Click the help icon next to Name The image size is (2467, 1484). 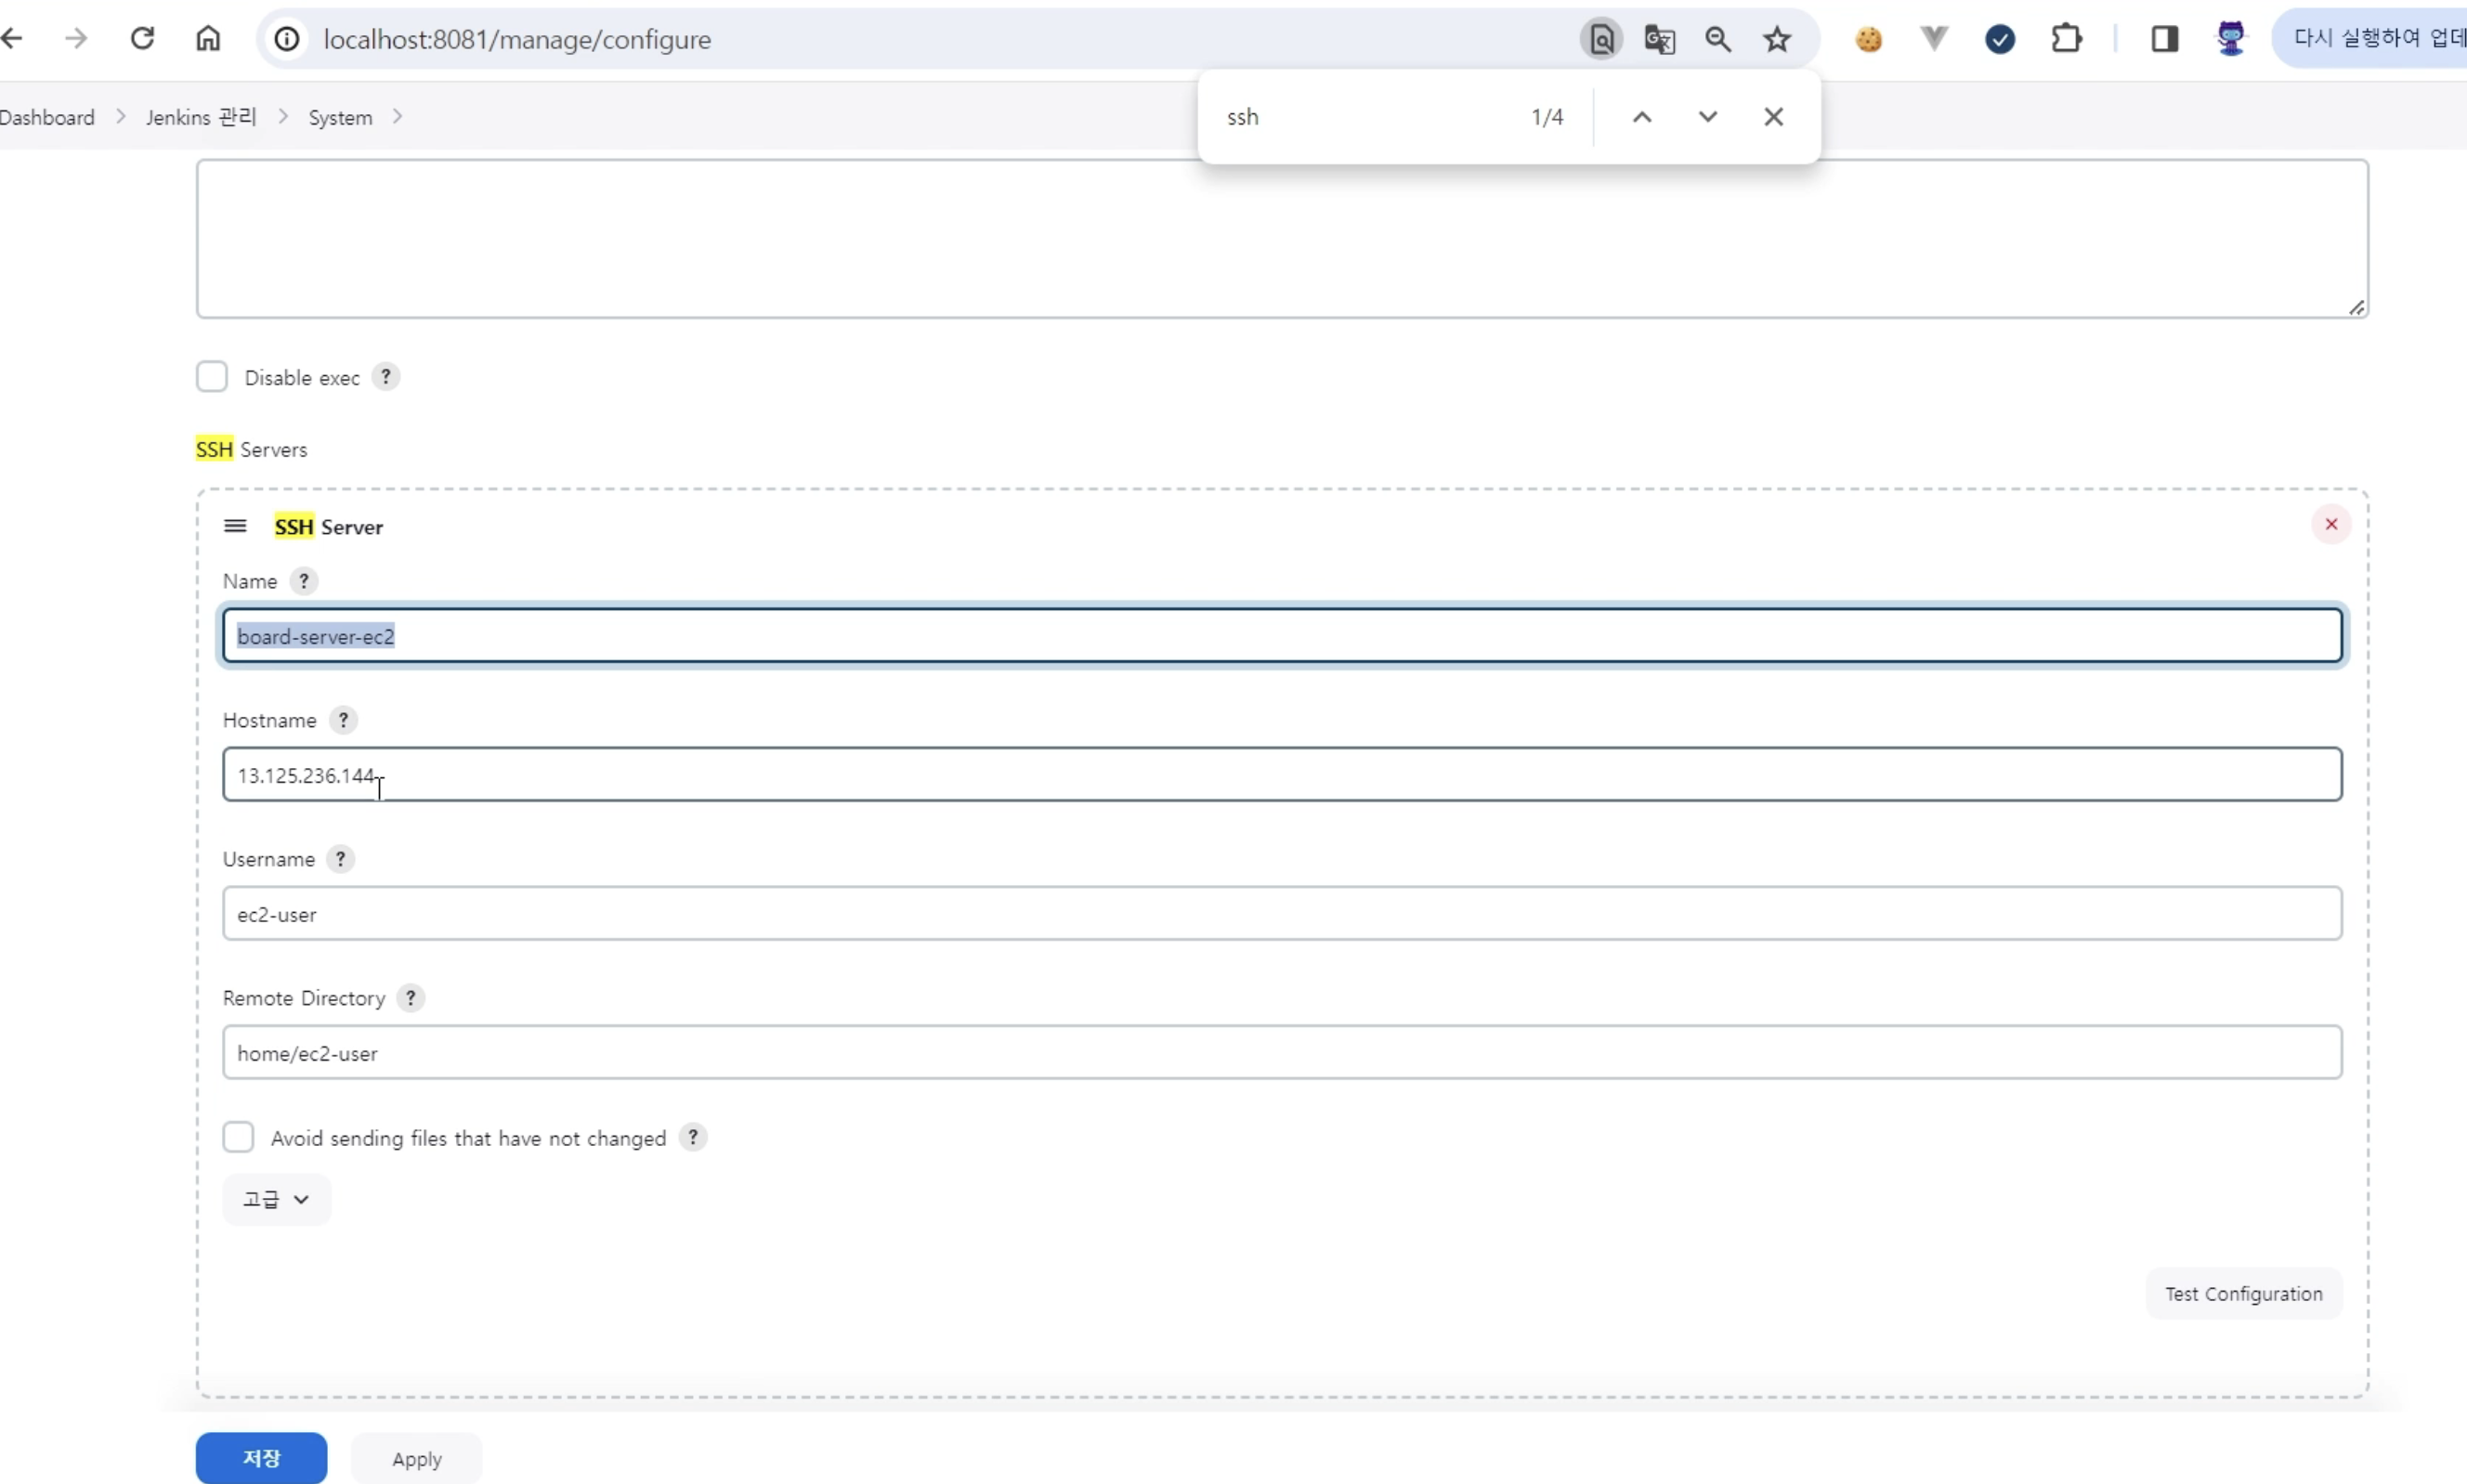point(303,581)
